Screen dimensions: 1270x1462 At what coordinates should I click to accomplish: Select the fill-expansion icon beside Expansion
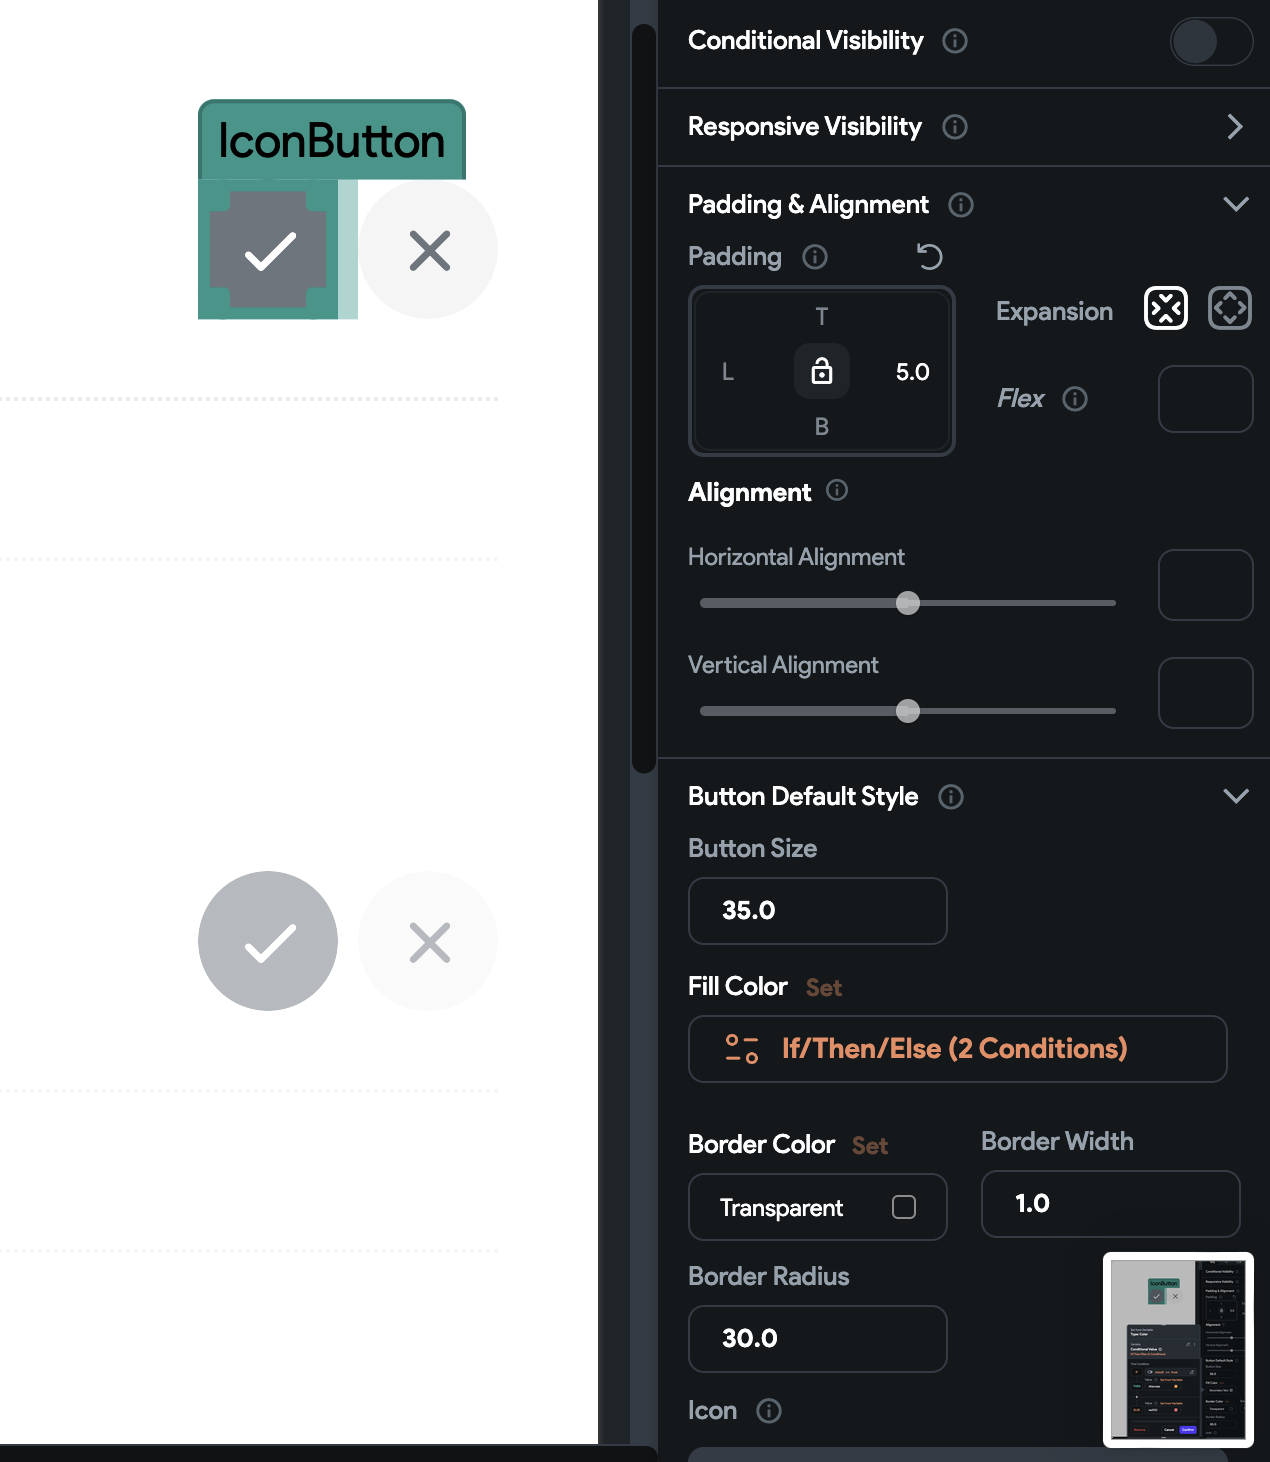click(1229, 308)
